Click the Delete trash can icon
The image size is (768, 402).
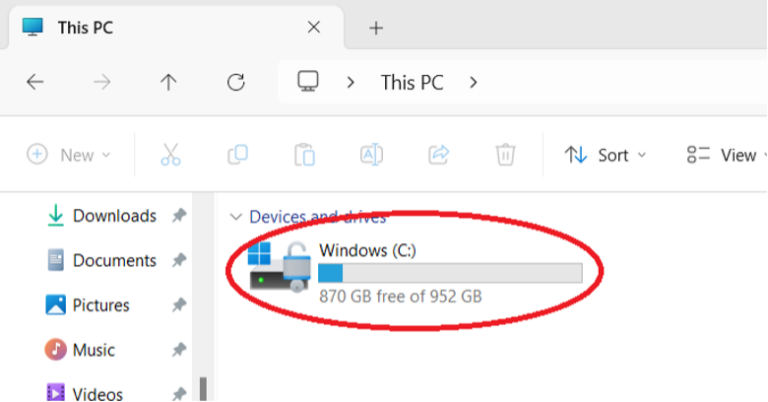(x=505, y=155)
